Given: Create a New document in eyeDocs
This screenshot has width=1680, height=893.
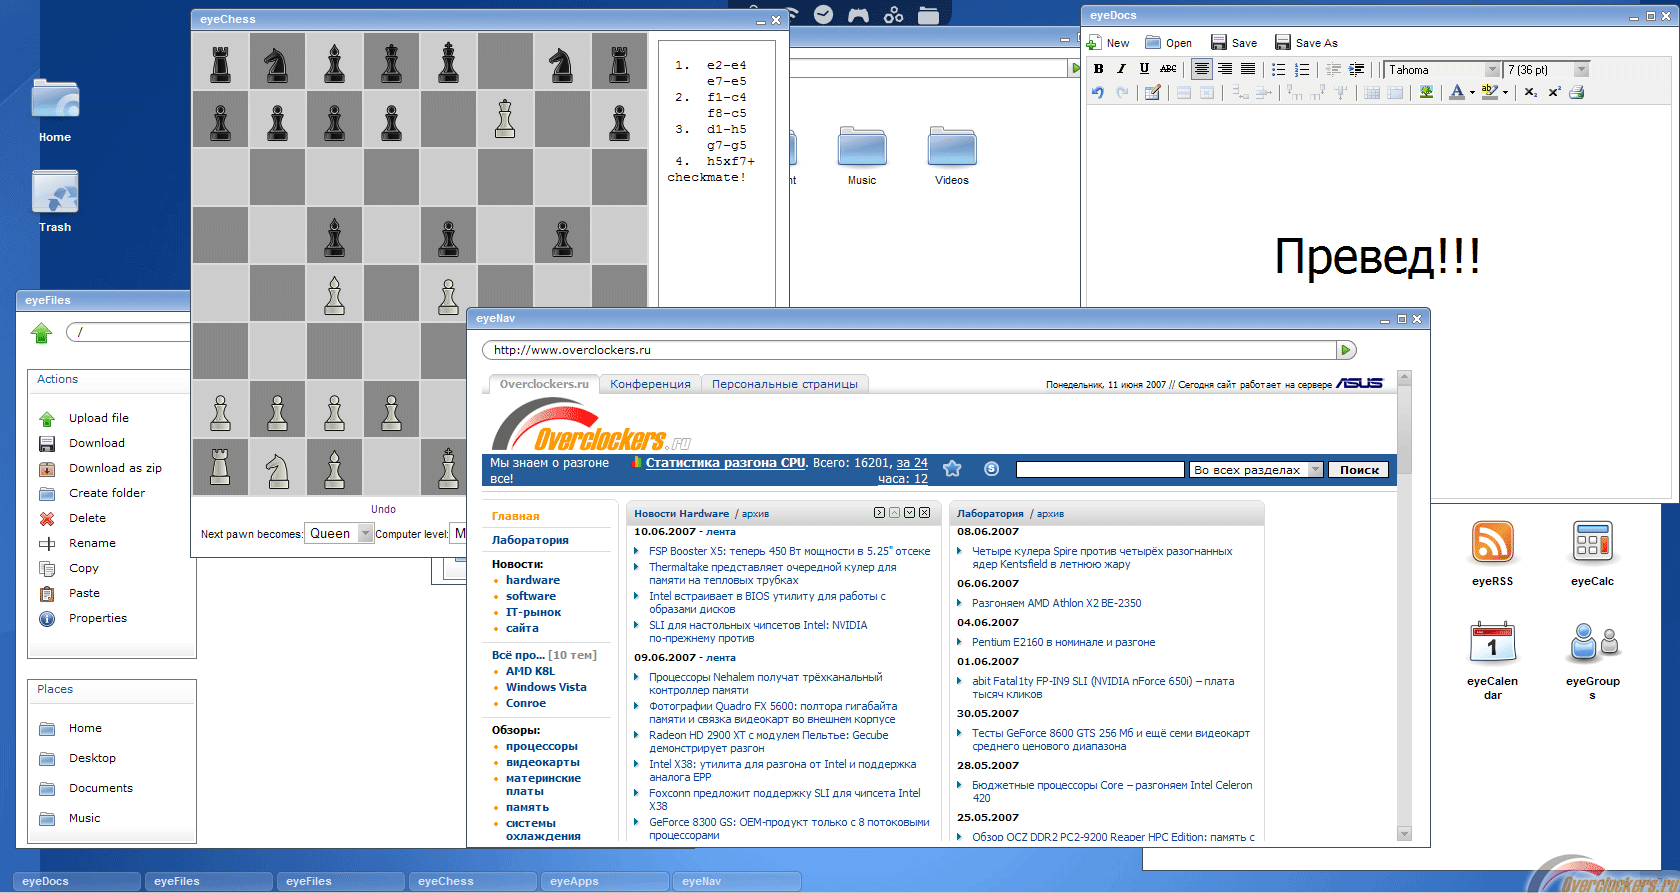Looking at the screenshot, I should click(1108, 43).
